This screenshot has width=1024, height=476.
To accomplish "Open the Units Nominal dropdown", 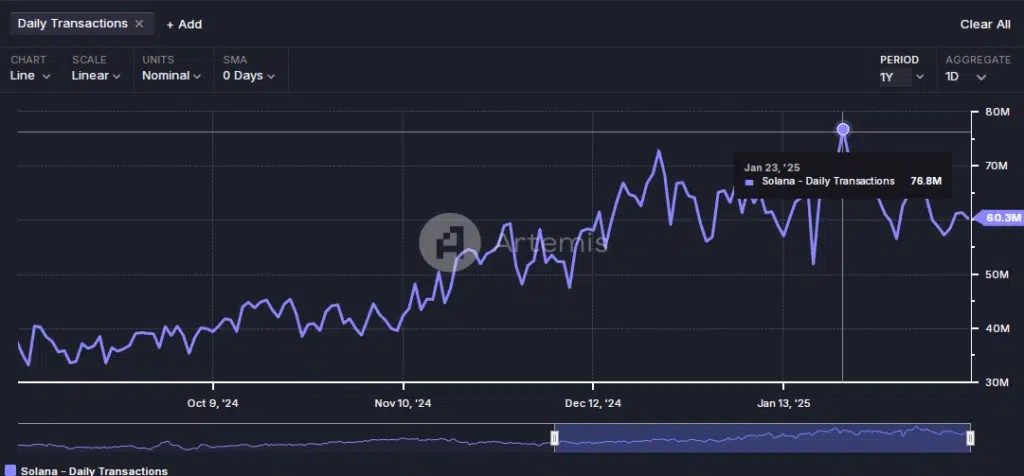I will 171,76.
